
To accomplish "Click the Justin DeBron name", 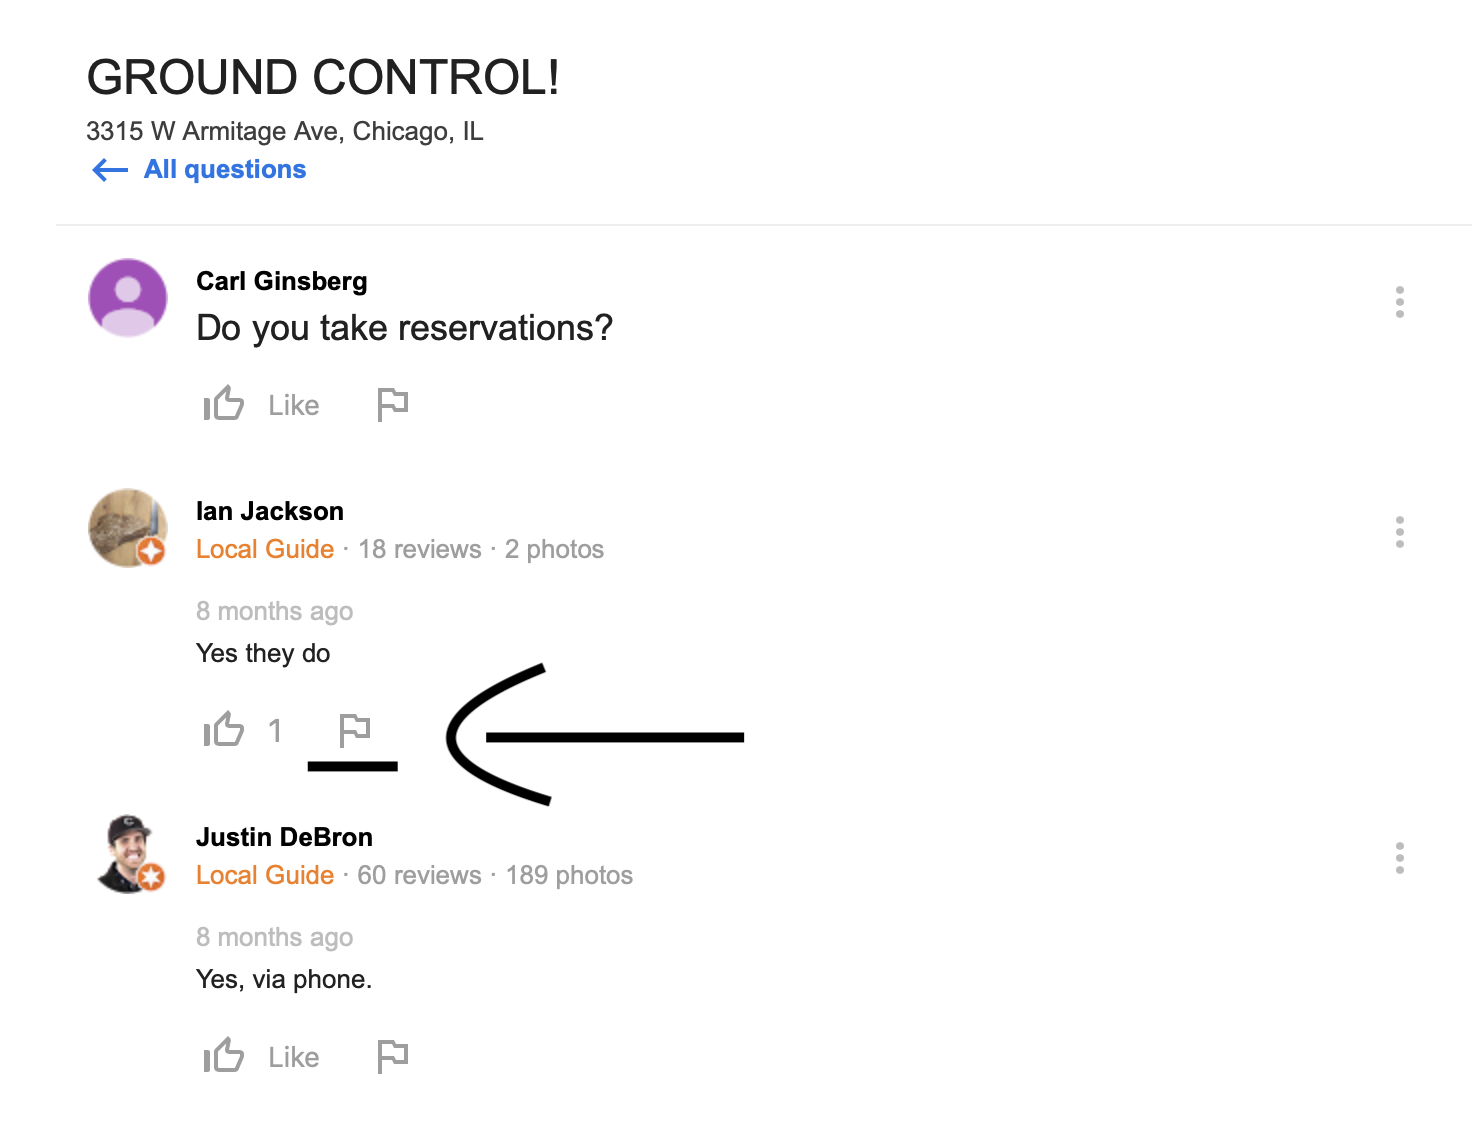I will (x=284, y=837).
